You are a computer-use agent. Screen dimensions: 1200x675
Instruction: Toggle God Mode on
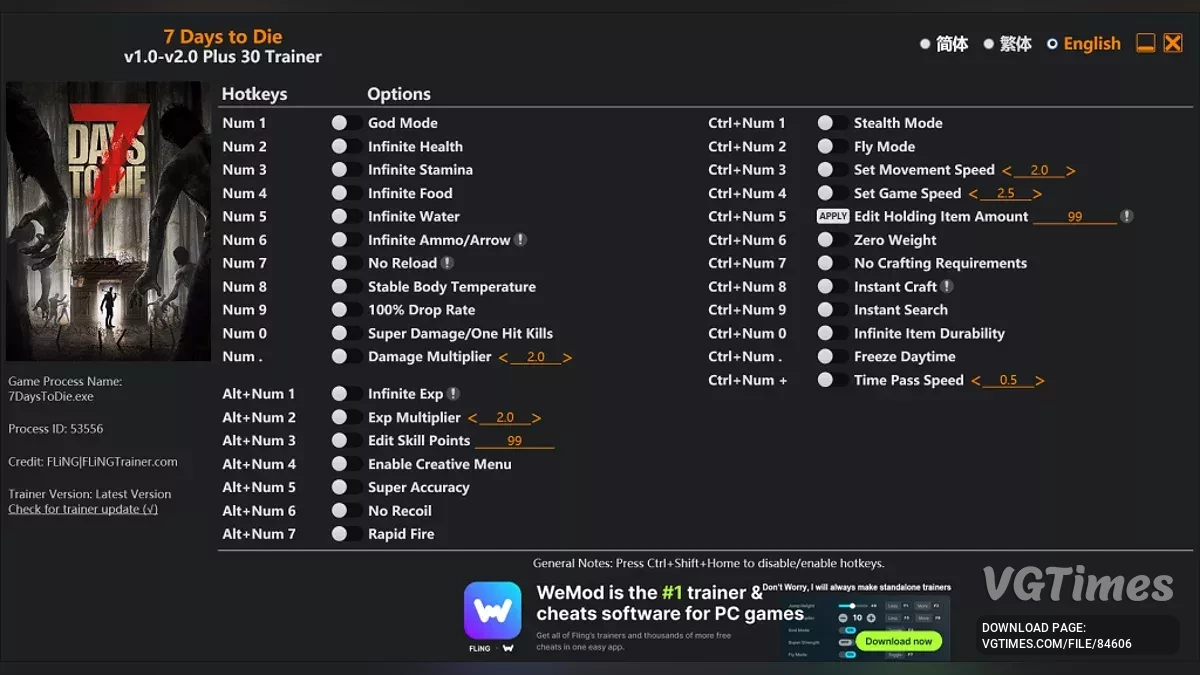click(347, 123)
